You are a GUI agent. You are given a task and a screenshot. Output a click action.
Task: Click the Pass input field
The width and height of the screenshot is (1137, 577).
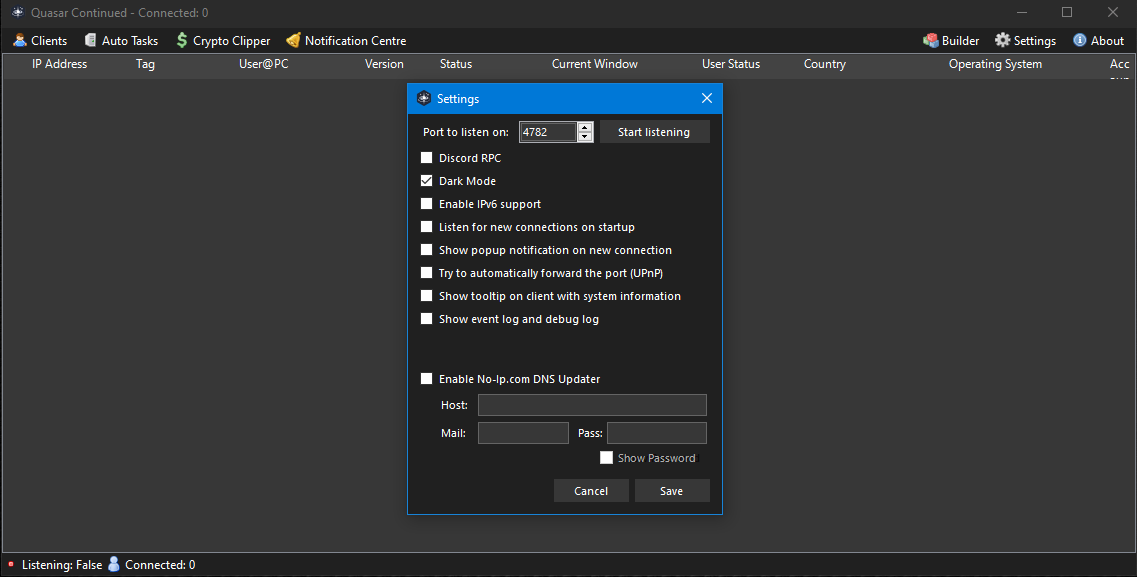656,433
